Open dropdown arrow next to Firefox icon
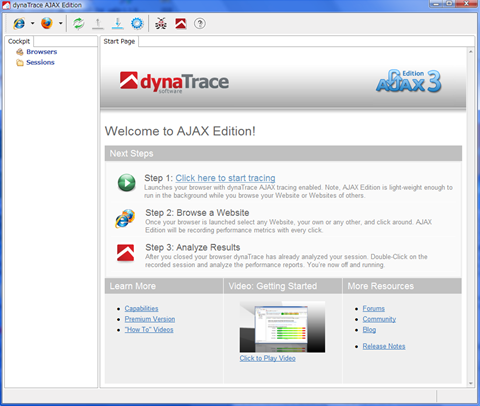 (x=60, y=24)
